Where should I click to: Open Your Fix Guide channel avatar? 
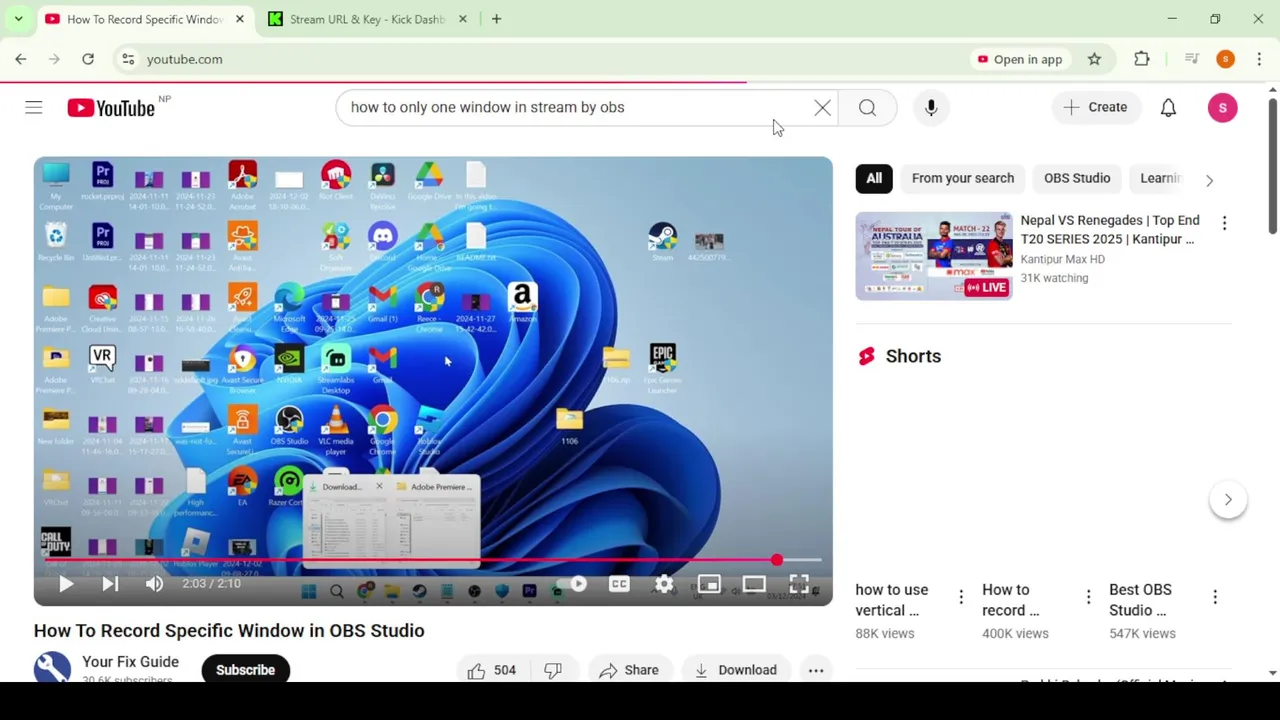click(52, 667)
